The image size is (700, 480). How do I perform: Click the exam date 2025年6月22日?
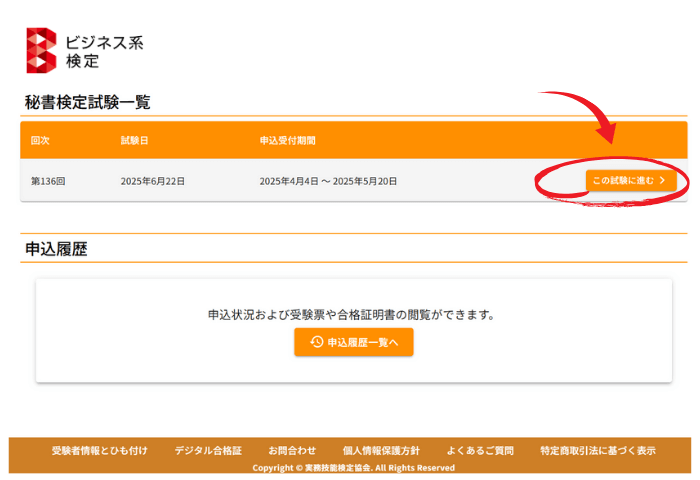click(x=153, y=181)
